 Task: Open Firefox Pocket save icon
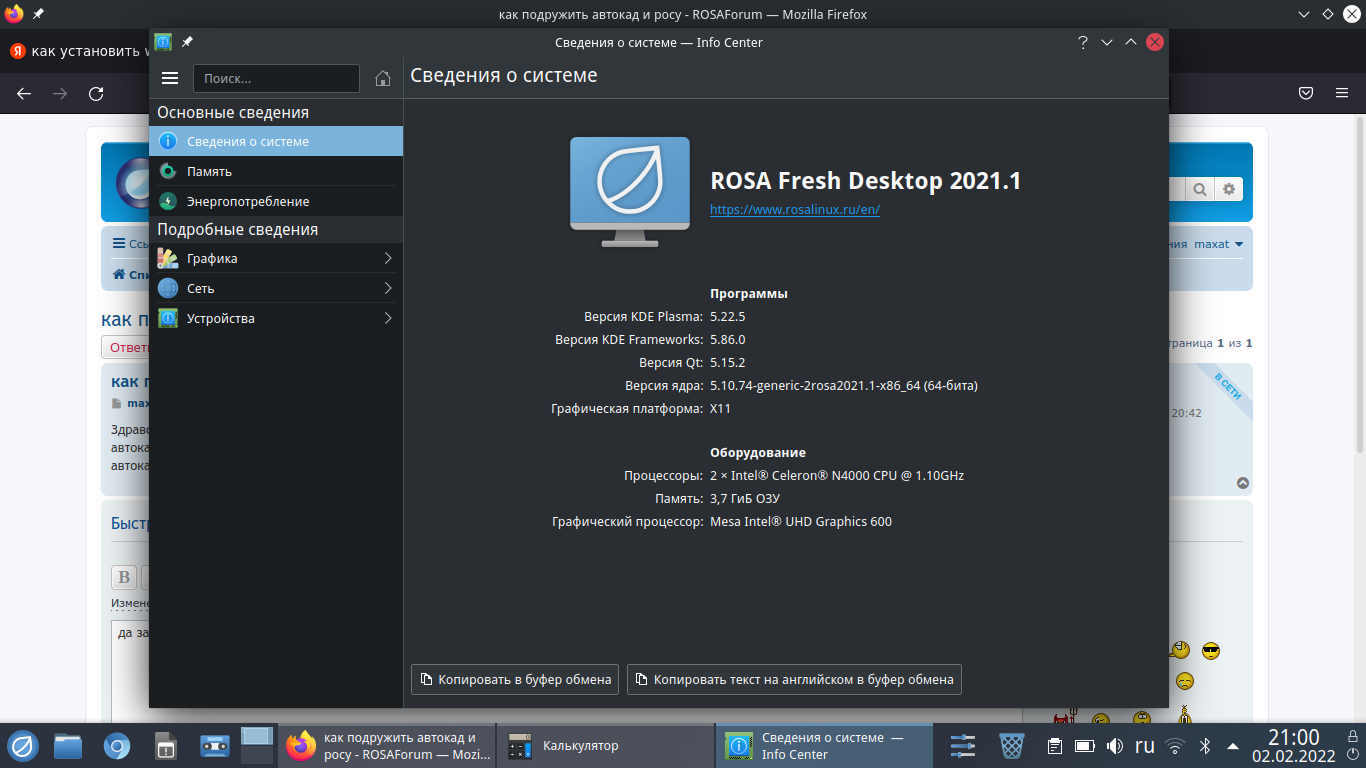1306,93
